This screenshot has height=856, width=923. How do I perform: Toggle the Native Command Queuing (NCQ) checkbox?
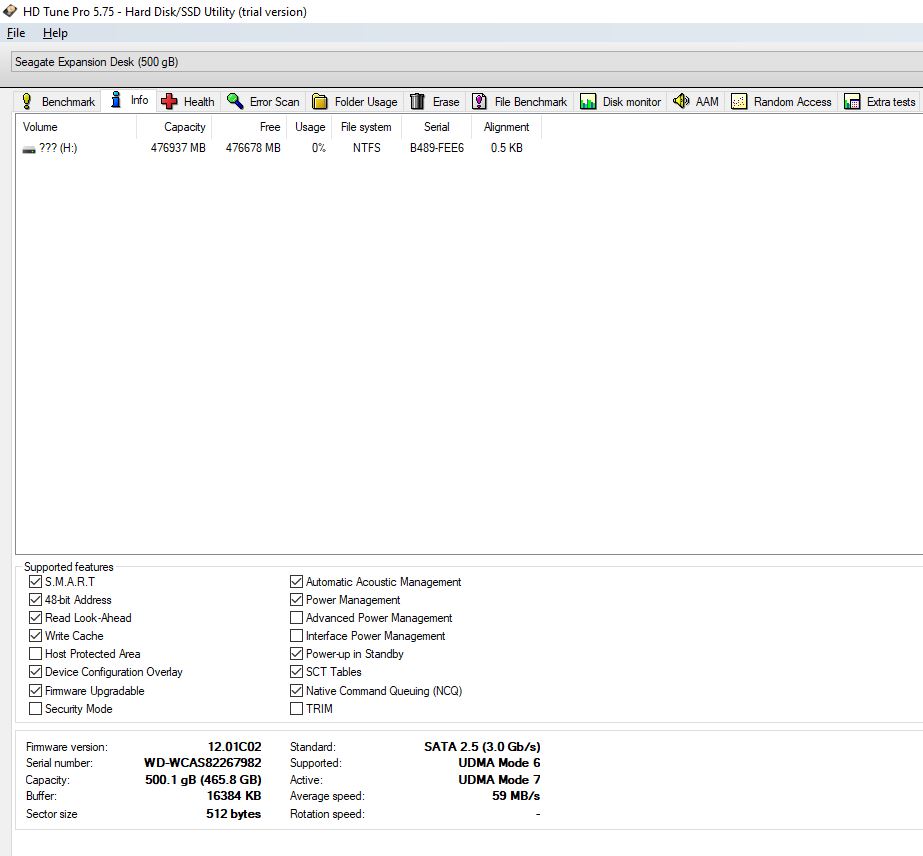[x=297, y=691]
